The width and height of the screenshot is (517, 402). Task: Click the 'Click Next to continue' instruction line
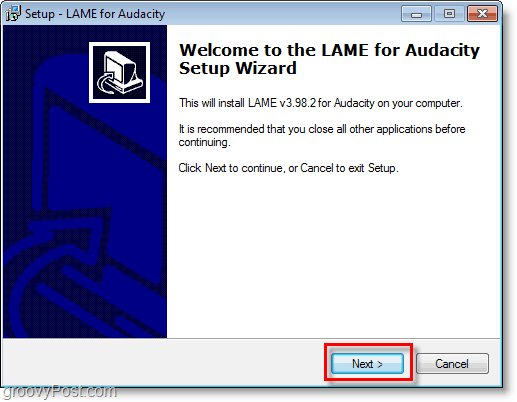click(x=289, y=168)
